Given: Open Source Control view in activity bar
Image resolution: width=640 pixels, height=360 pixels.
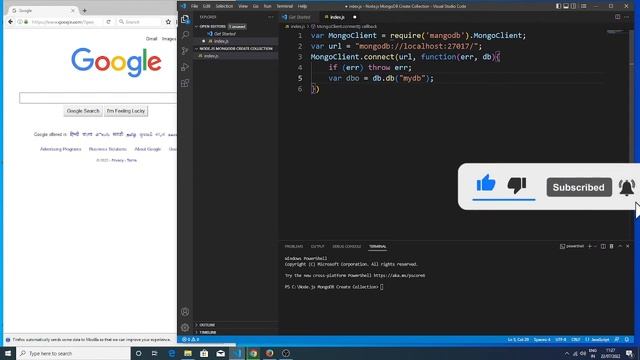Looking at the screenshot, I should click(185, 51).
